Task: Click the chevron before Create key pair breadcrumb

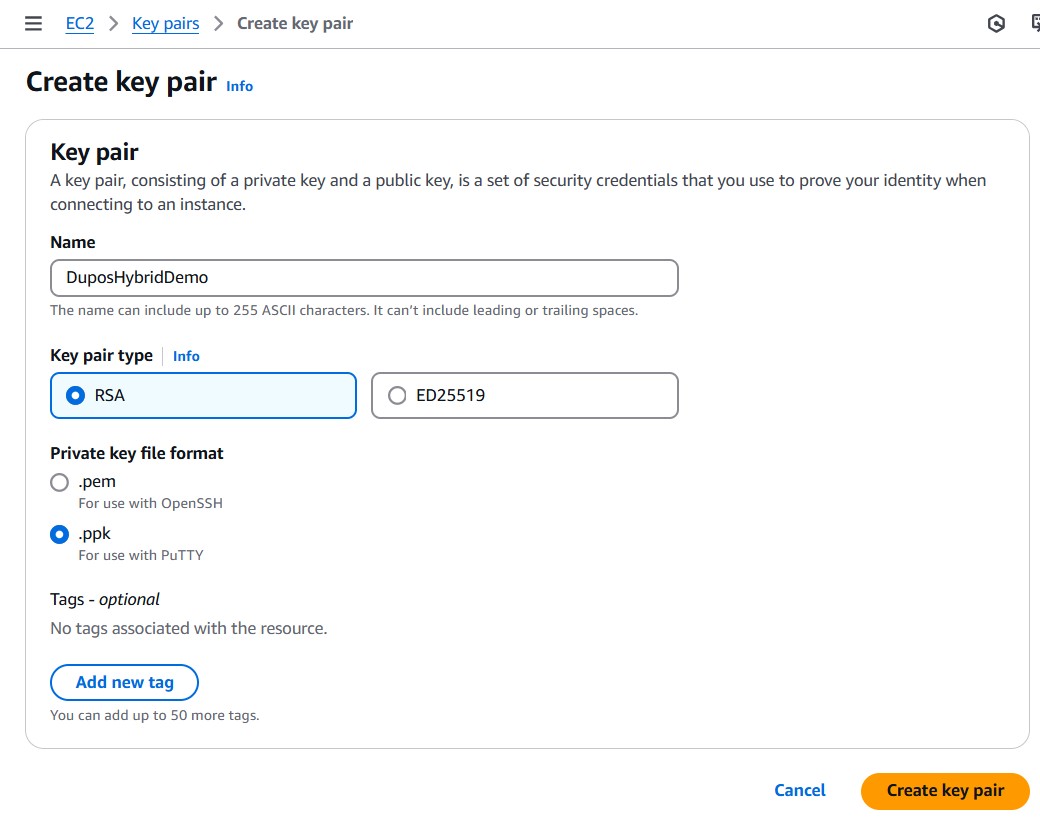Action: (219, 24)
